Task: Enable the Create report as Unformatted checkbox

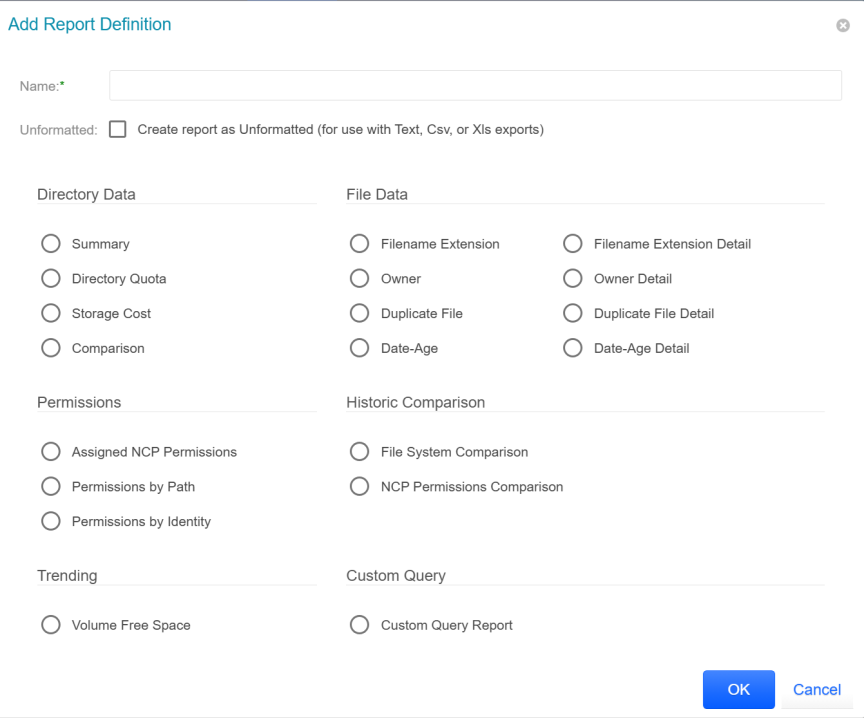Action: click(117, 129)
